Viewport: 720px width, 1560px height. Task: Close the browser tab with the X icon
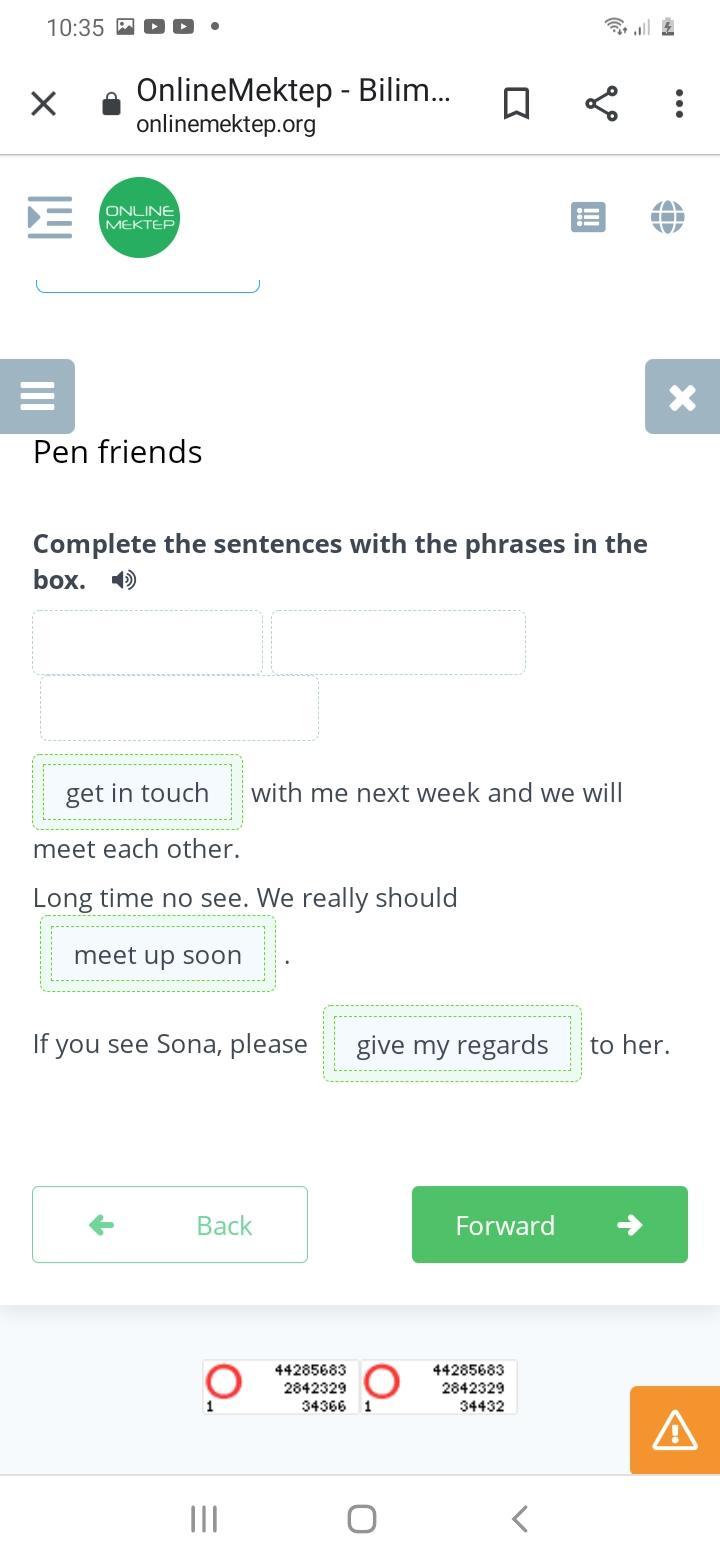click(x=43, y=103)
